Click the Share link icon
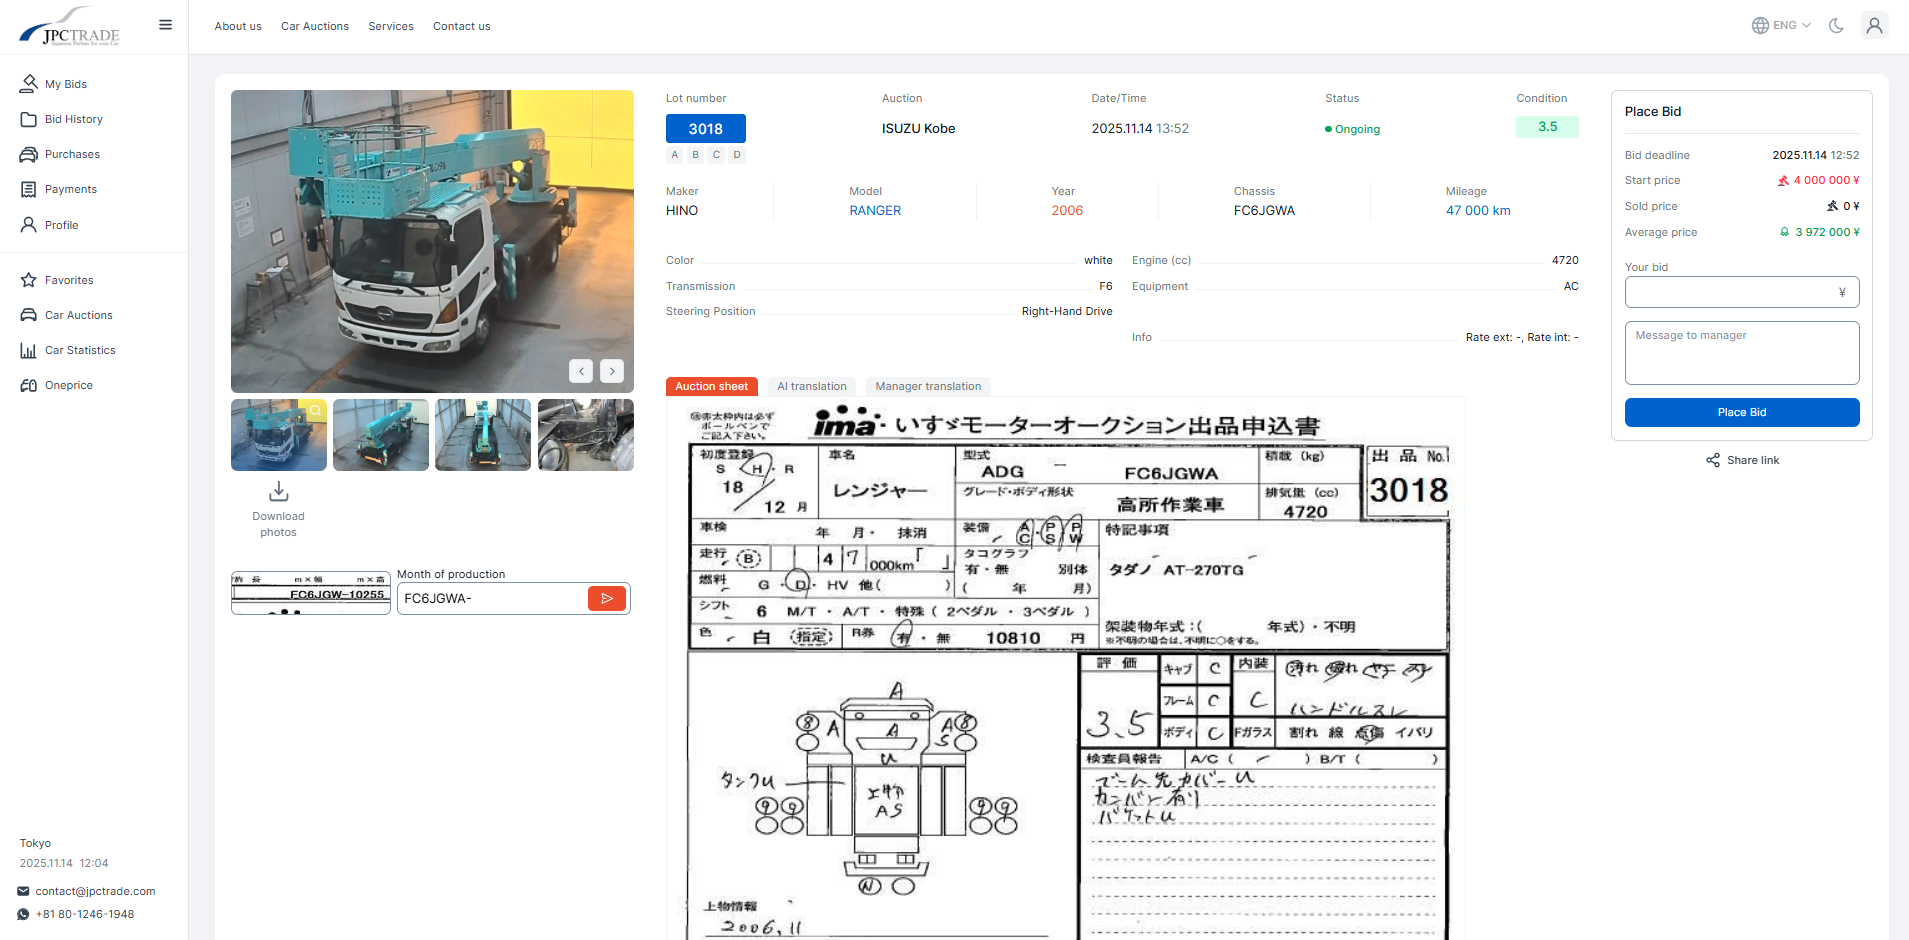This screenshot has height=940, width=1909. (x=1713, y=460)
